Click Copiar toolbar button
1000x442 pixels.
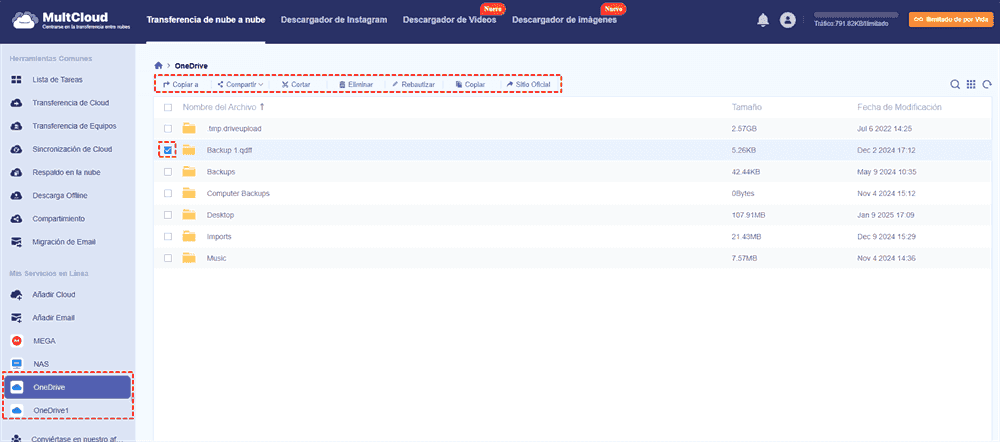click(x=470, y=84)
